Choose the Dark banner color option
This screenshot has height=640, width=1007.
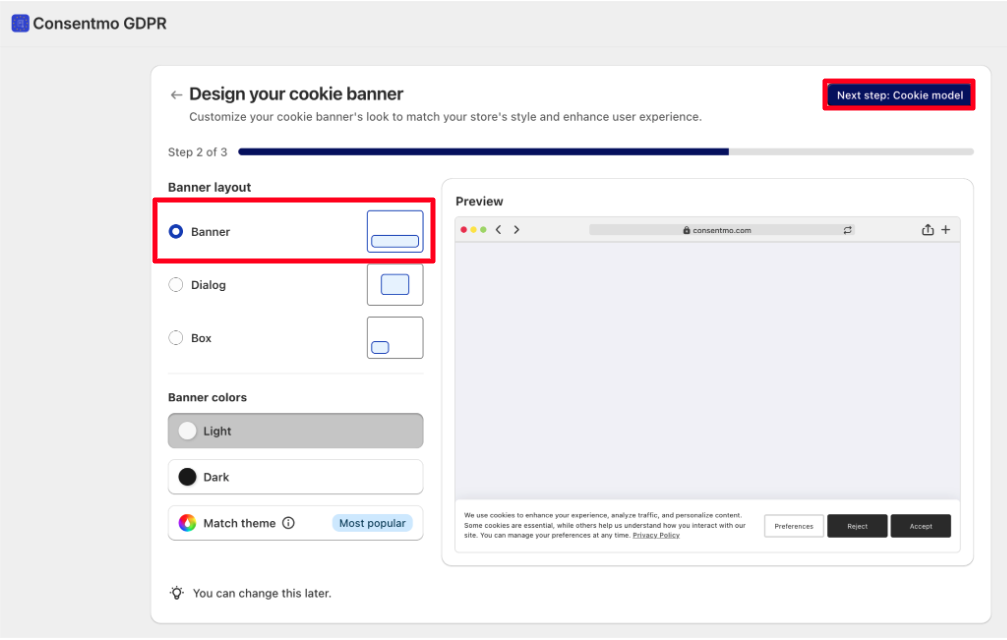coord(295,477)
